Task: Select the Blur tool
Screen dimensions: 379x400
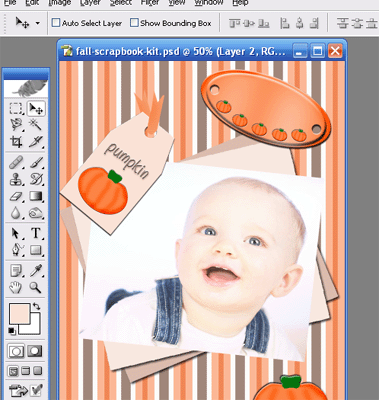Action: (x=16, y=213)
